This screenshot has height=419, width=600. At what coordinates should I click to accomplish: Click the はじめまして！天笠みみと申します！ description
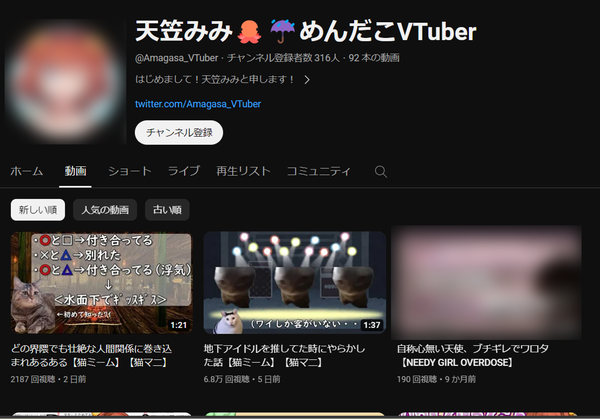(x=214, y=80)
